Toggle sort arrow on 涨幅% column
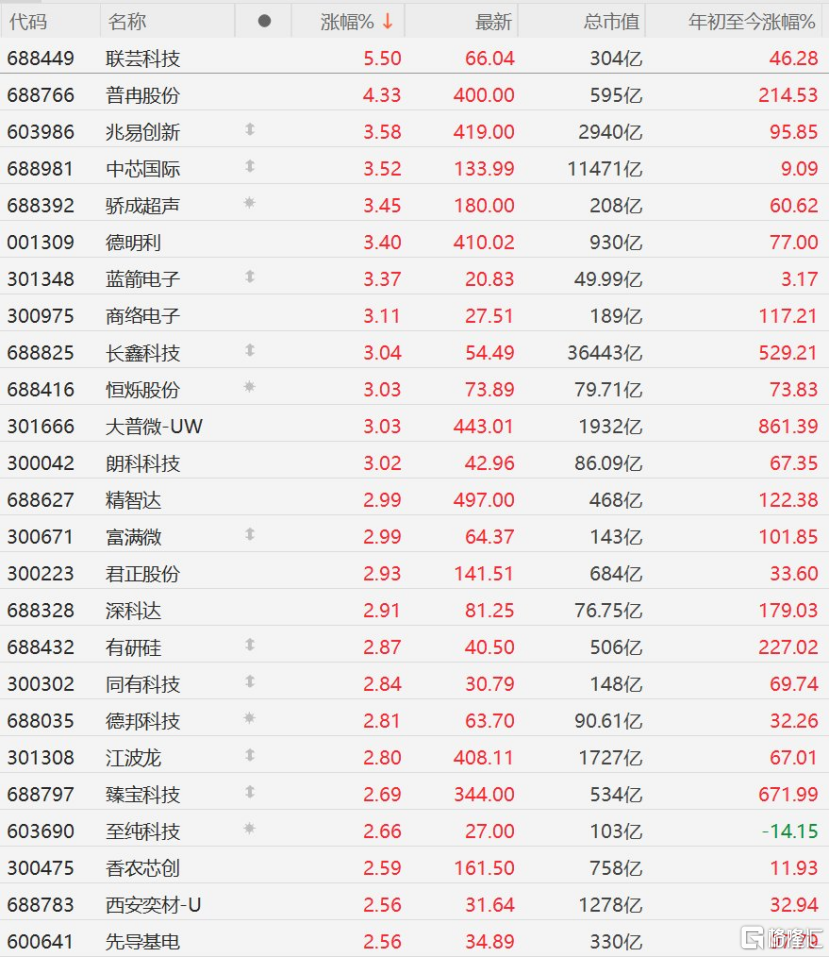830x957 pixels. coord(388,22)
